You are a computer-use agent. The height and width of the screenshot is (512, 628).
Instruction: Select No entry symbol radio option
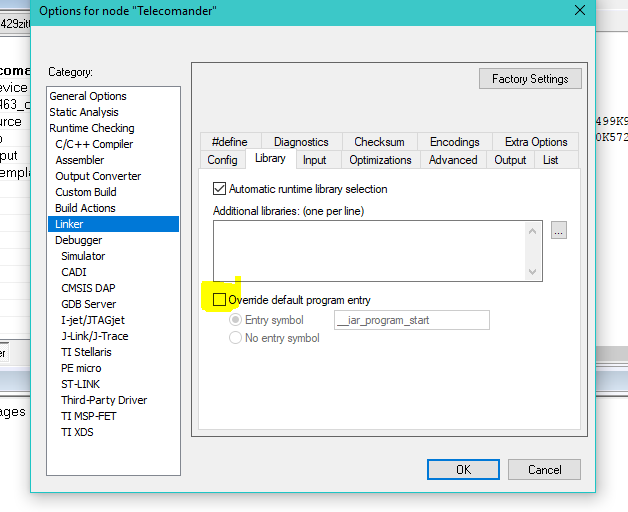pyautogui.click(x=235, y=338)
